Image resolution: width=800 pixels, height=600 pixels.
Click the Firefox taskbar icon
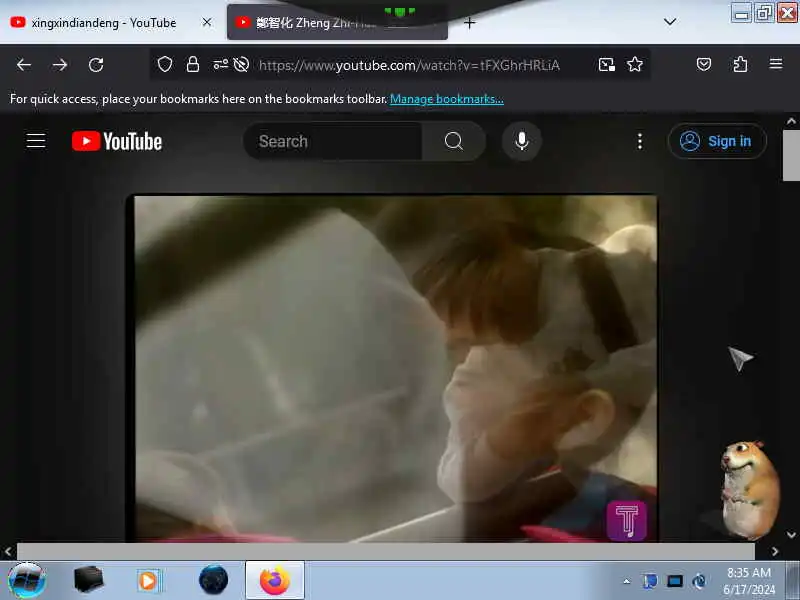tap(275, 580)
